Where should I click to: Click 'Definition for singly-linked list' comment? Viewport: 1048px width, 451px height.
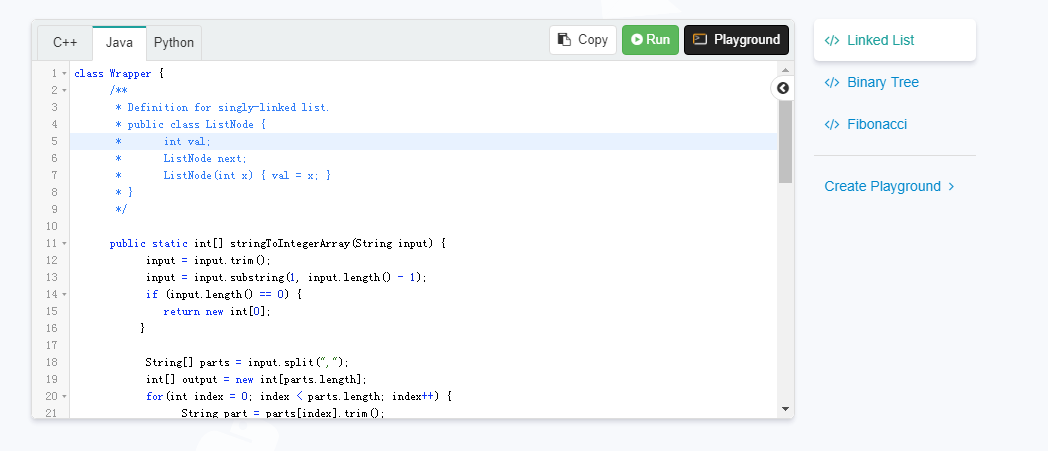click(228, 108)
